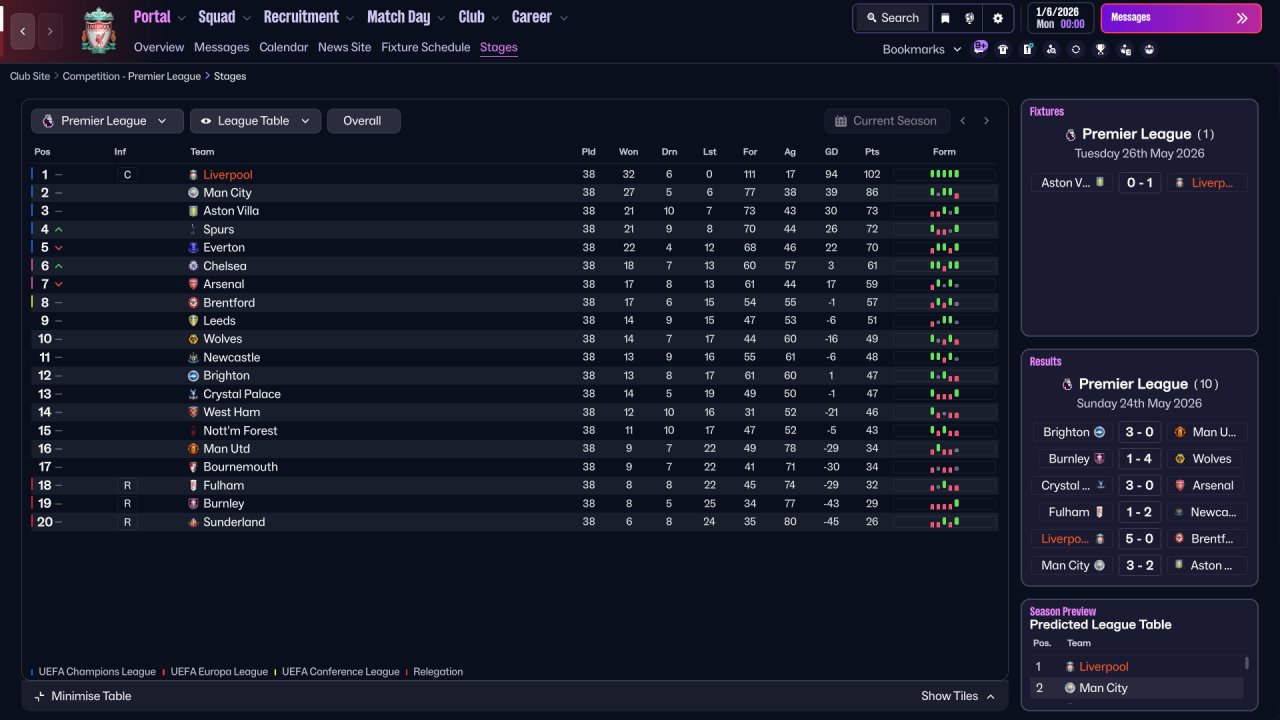Viewport: 1280px width, 720px height.
Task: Click Club Site breadcrumb link
Action: (x=30, y=76)
